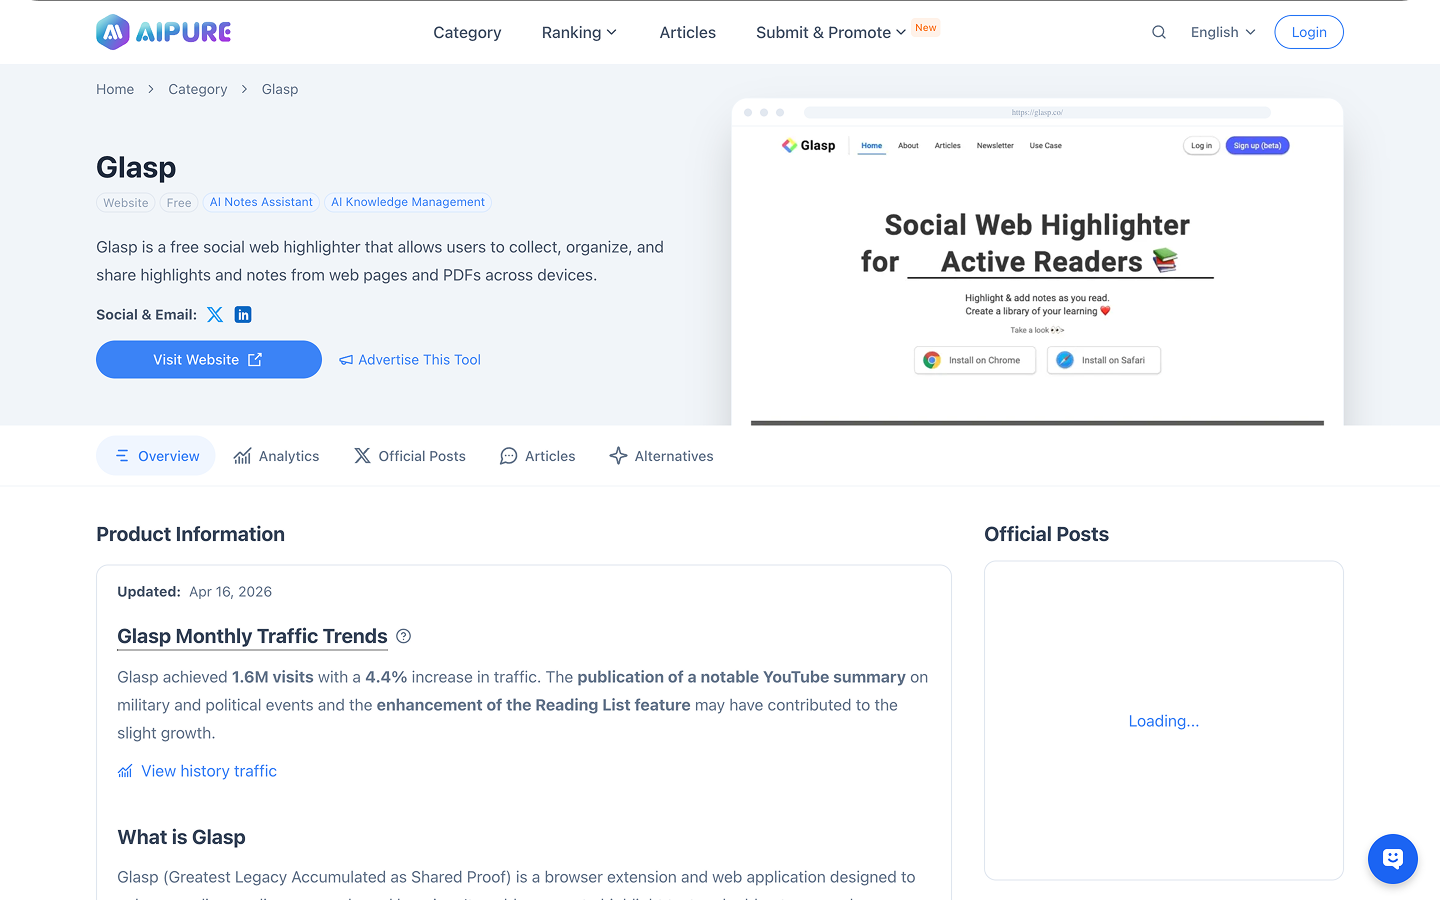
Task: Click the Glasp website preview screenshot
Action: (x=1037, y=262)
